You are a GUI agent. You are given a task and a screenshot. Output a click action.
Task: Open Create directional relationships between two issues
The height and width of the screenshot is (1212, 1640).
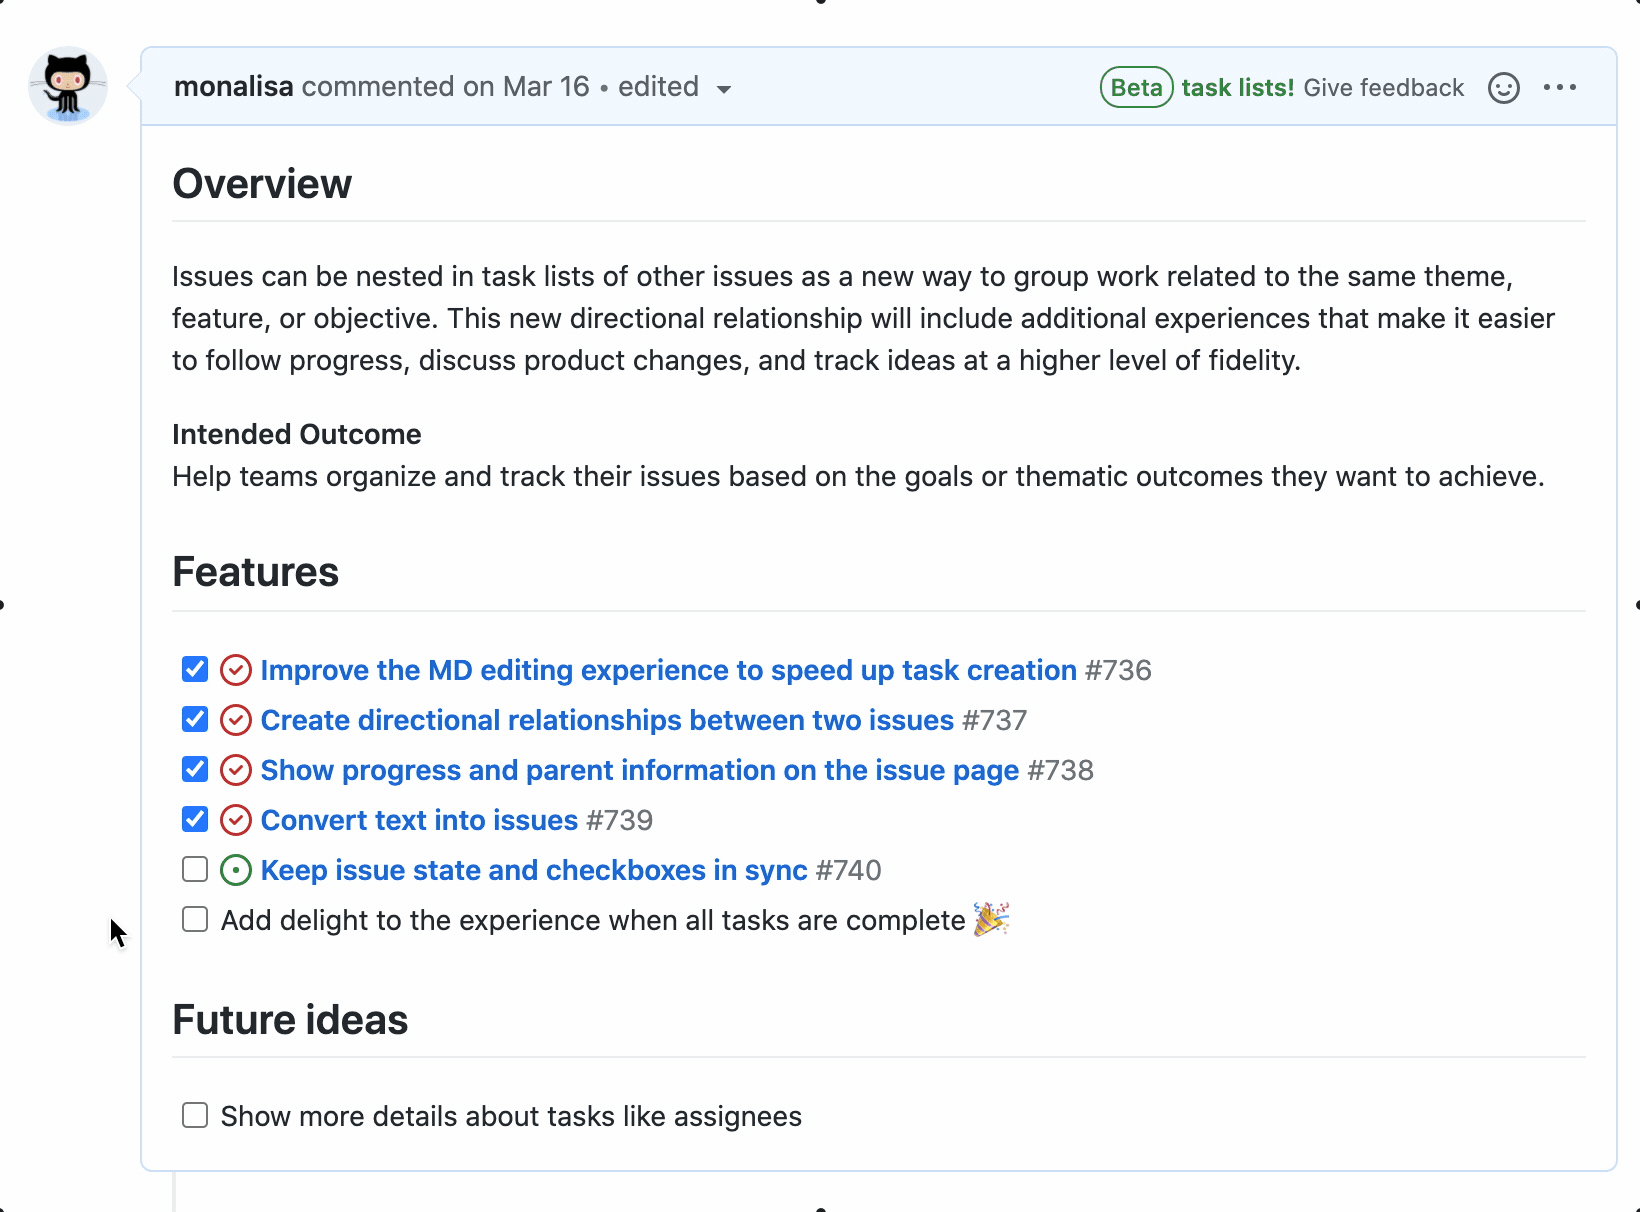coord(607,720)
